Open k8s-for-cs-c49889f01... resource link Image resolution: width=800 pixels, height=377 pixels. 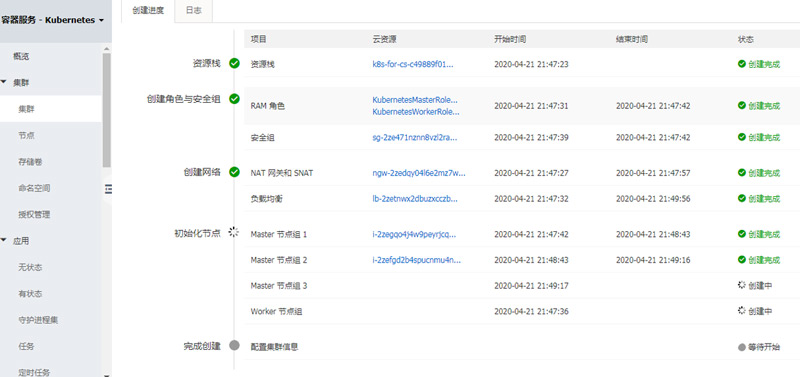[x=413, y=64]
